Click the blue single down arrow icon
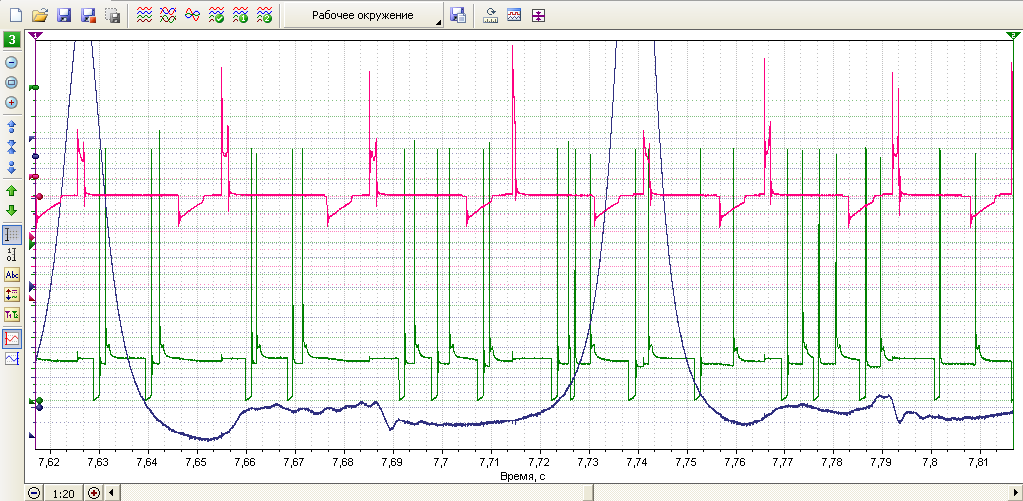Screen dimensions: 1023x501 click(x=11, y=166)
